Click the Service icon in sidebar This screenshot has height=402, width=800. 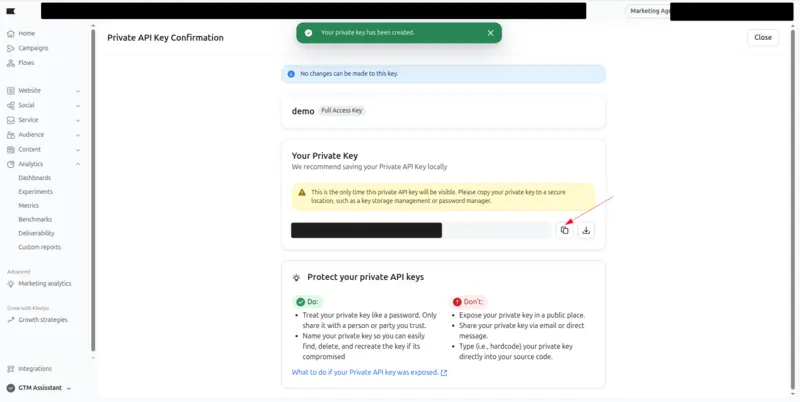point(11,120)
